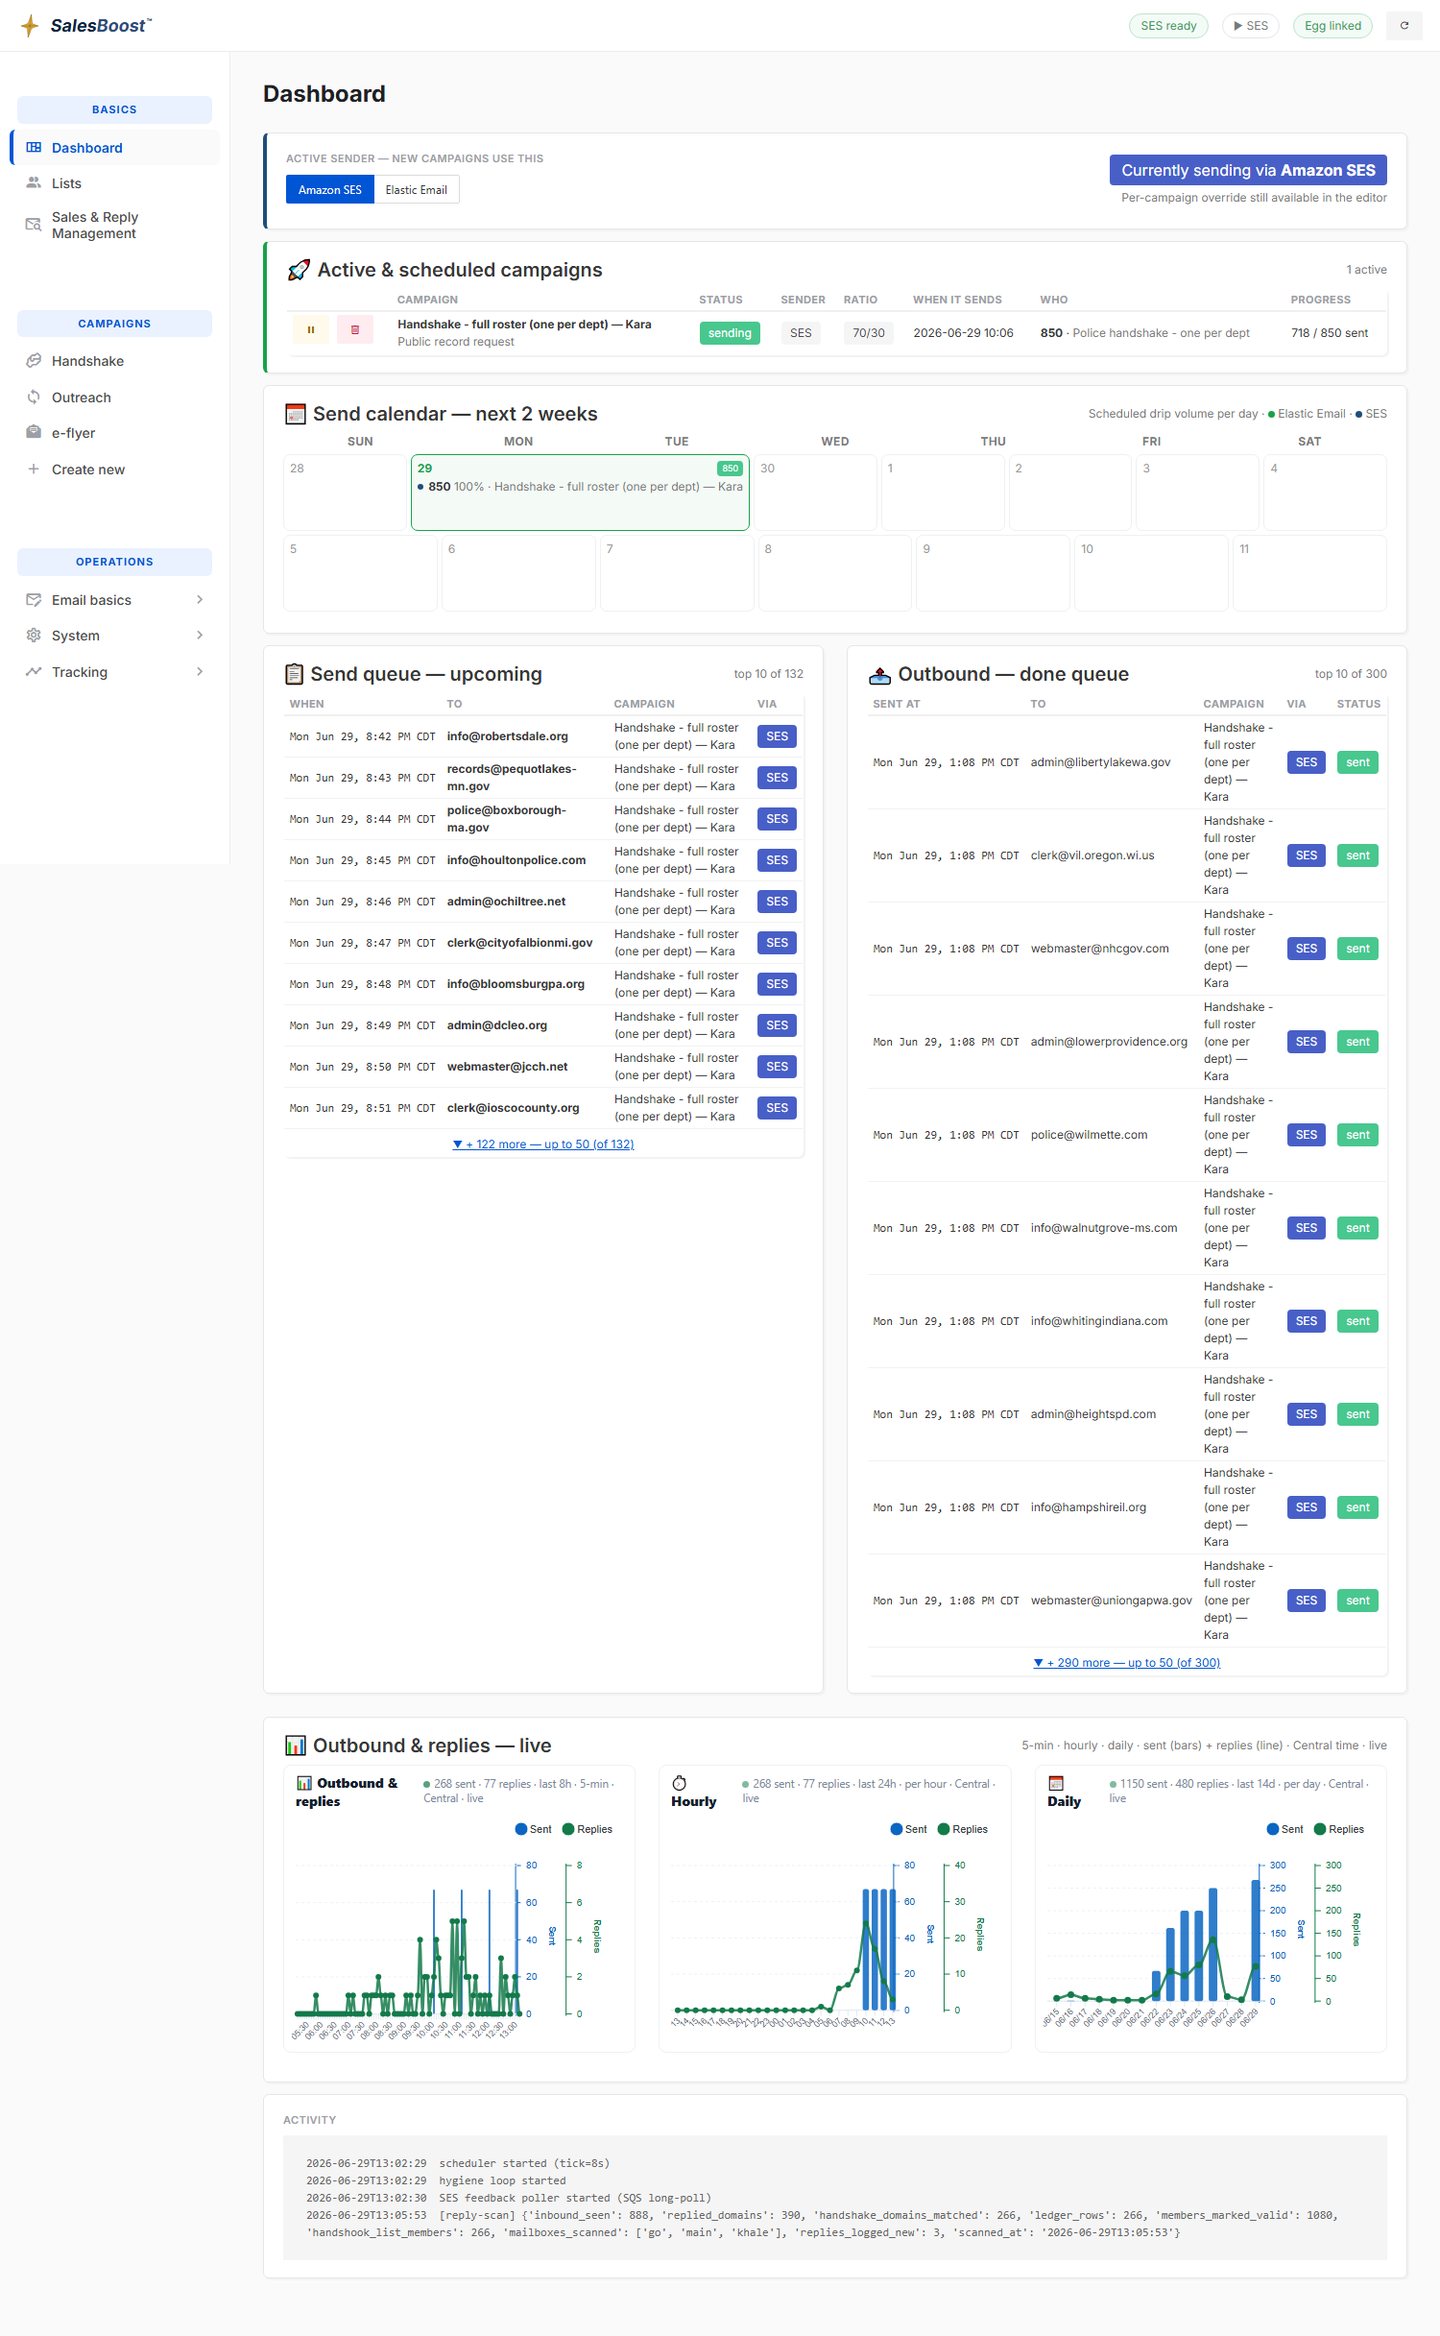Click Create new campaign
Image resolution: width=1440 pixels, height=2336 pixels.
[x=116, y=469]
